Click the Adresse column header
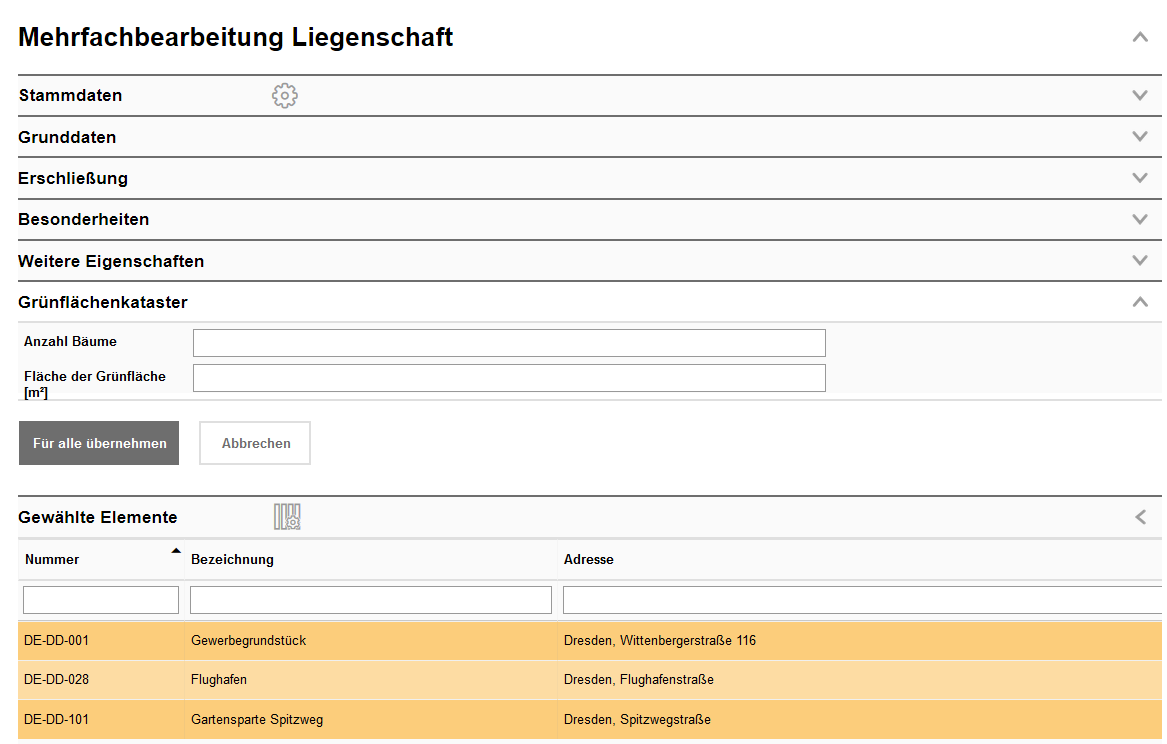The image size is (1167, 744). [x=588, y=559]
